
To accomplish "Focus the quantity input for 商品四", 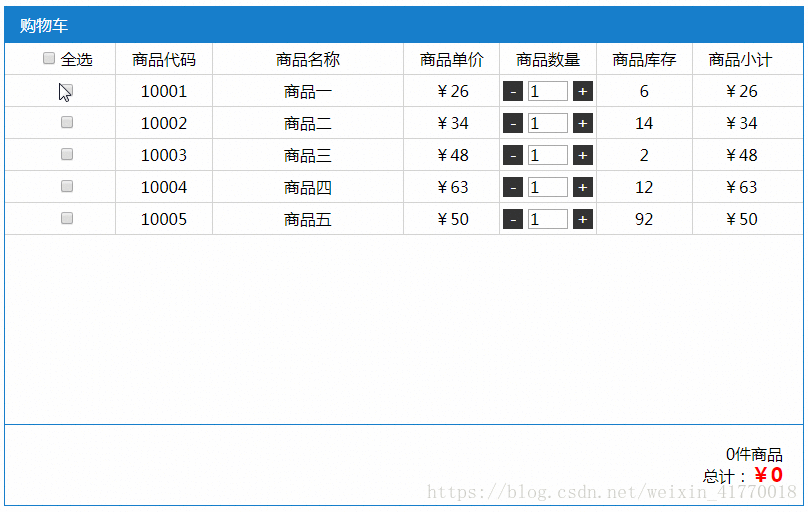I will click(x=548, y=187).
